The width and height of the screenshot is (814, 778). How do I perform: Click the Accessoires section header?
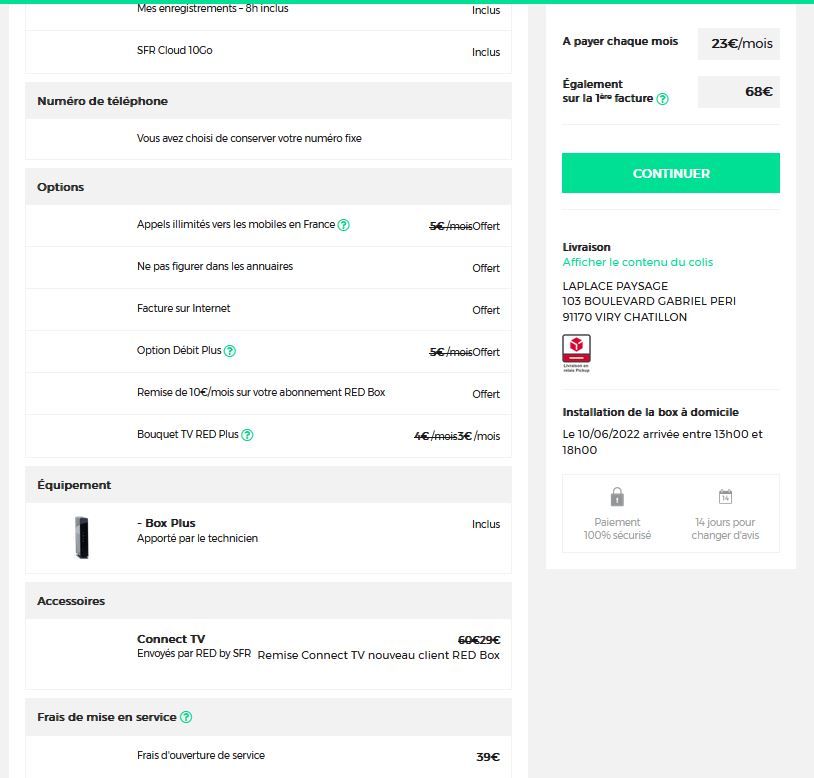tap(71, 601)
